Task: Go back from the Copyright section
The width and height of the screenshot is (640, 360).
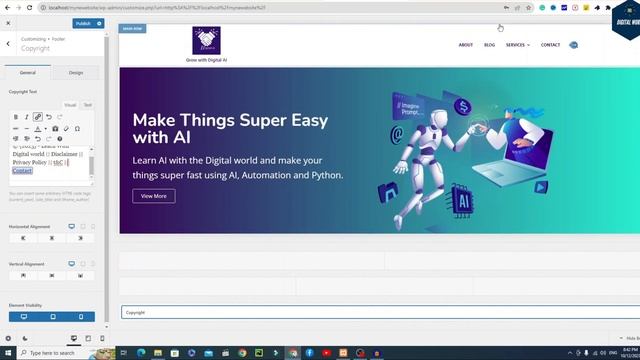Action: pyautogui.click(x=8, y=44)
